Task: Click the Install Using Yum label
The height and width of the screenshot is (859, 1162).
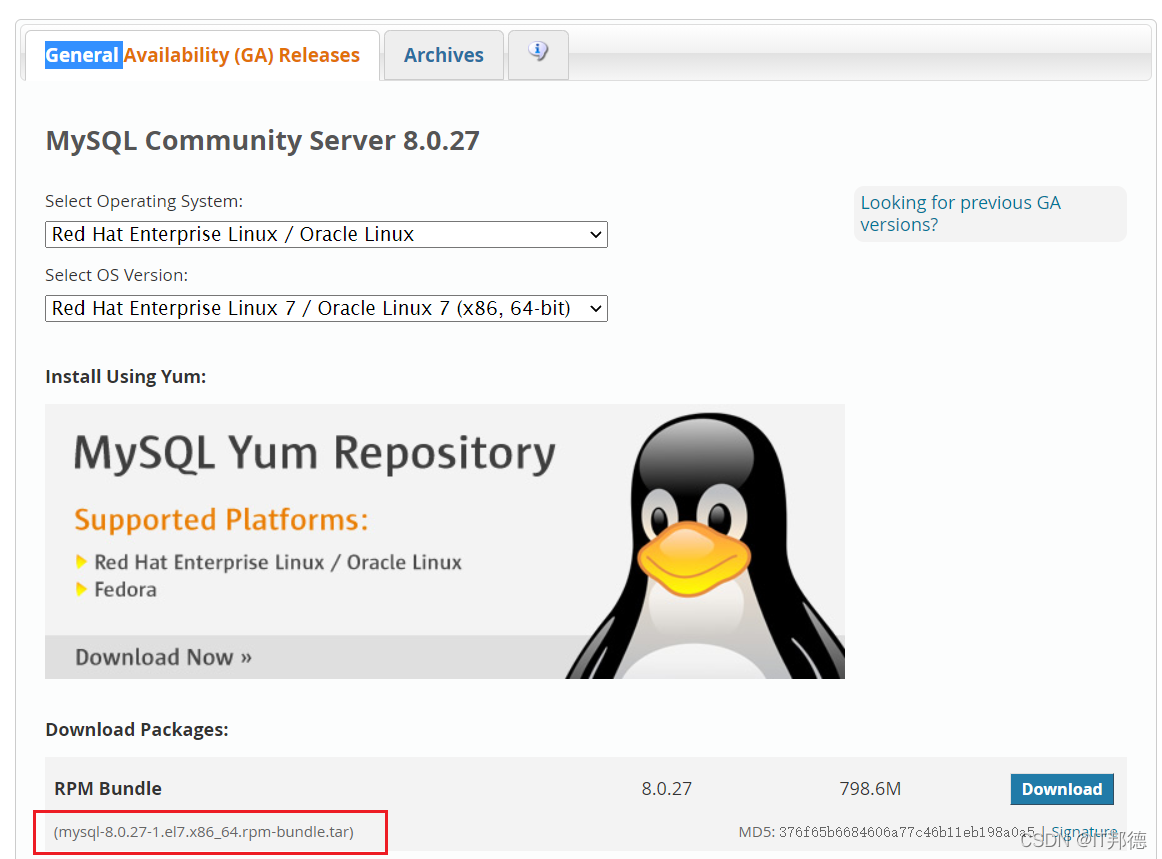Action: click(x=125, y=377)
